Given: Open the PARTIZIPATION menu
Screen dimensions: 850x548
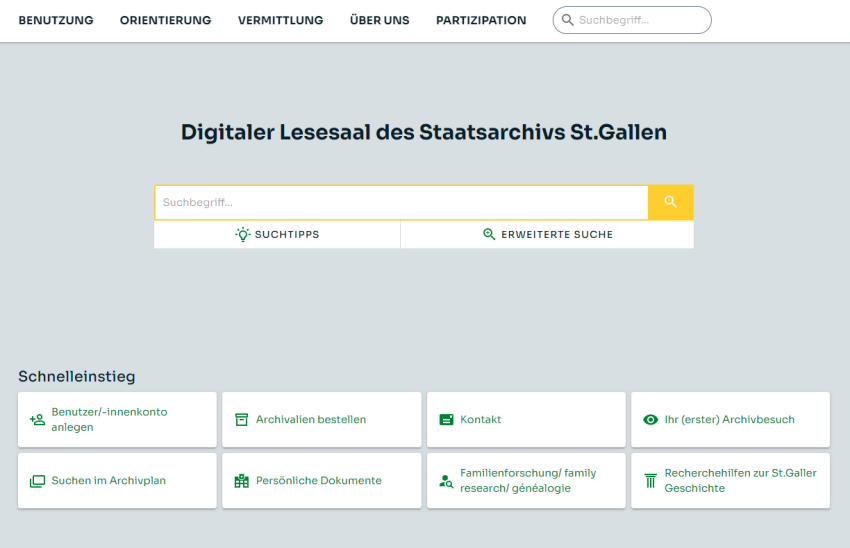Looking at the screenshot, I should coord(481,21).
